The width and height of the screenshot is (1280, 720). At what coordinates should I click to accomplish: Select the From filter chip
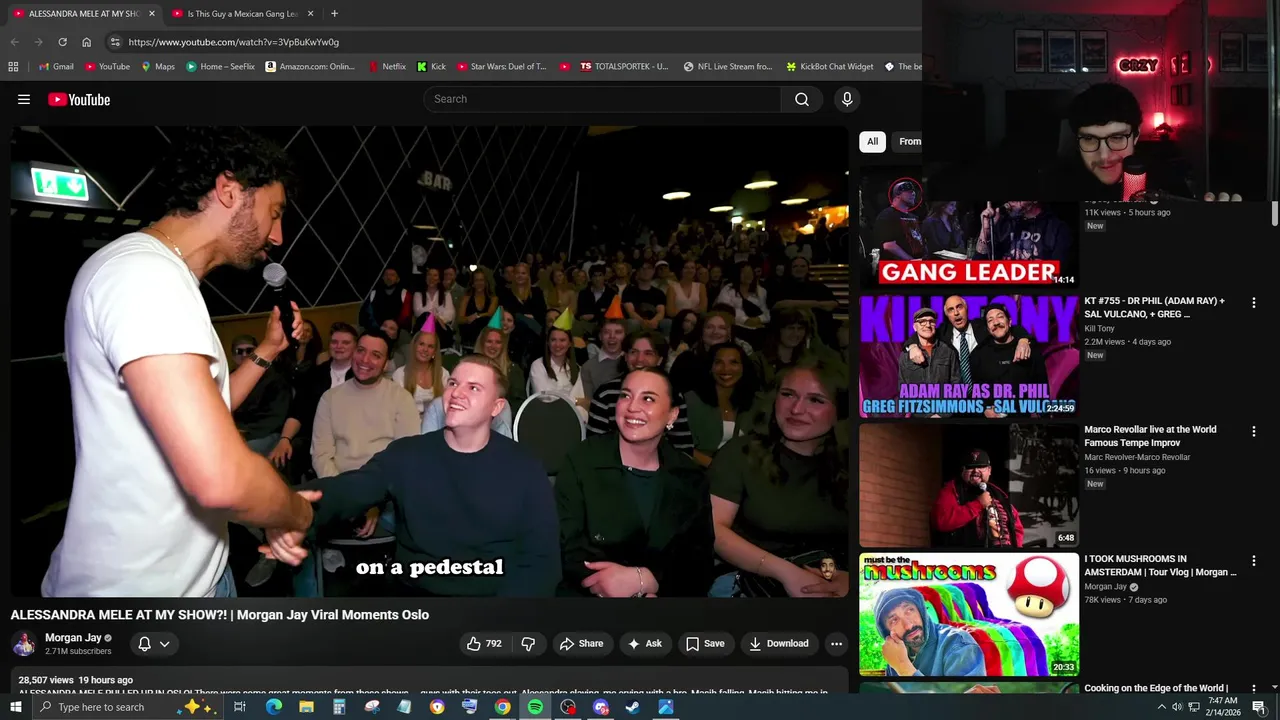click(x=908, y=141)
